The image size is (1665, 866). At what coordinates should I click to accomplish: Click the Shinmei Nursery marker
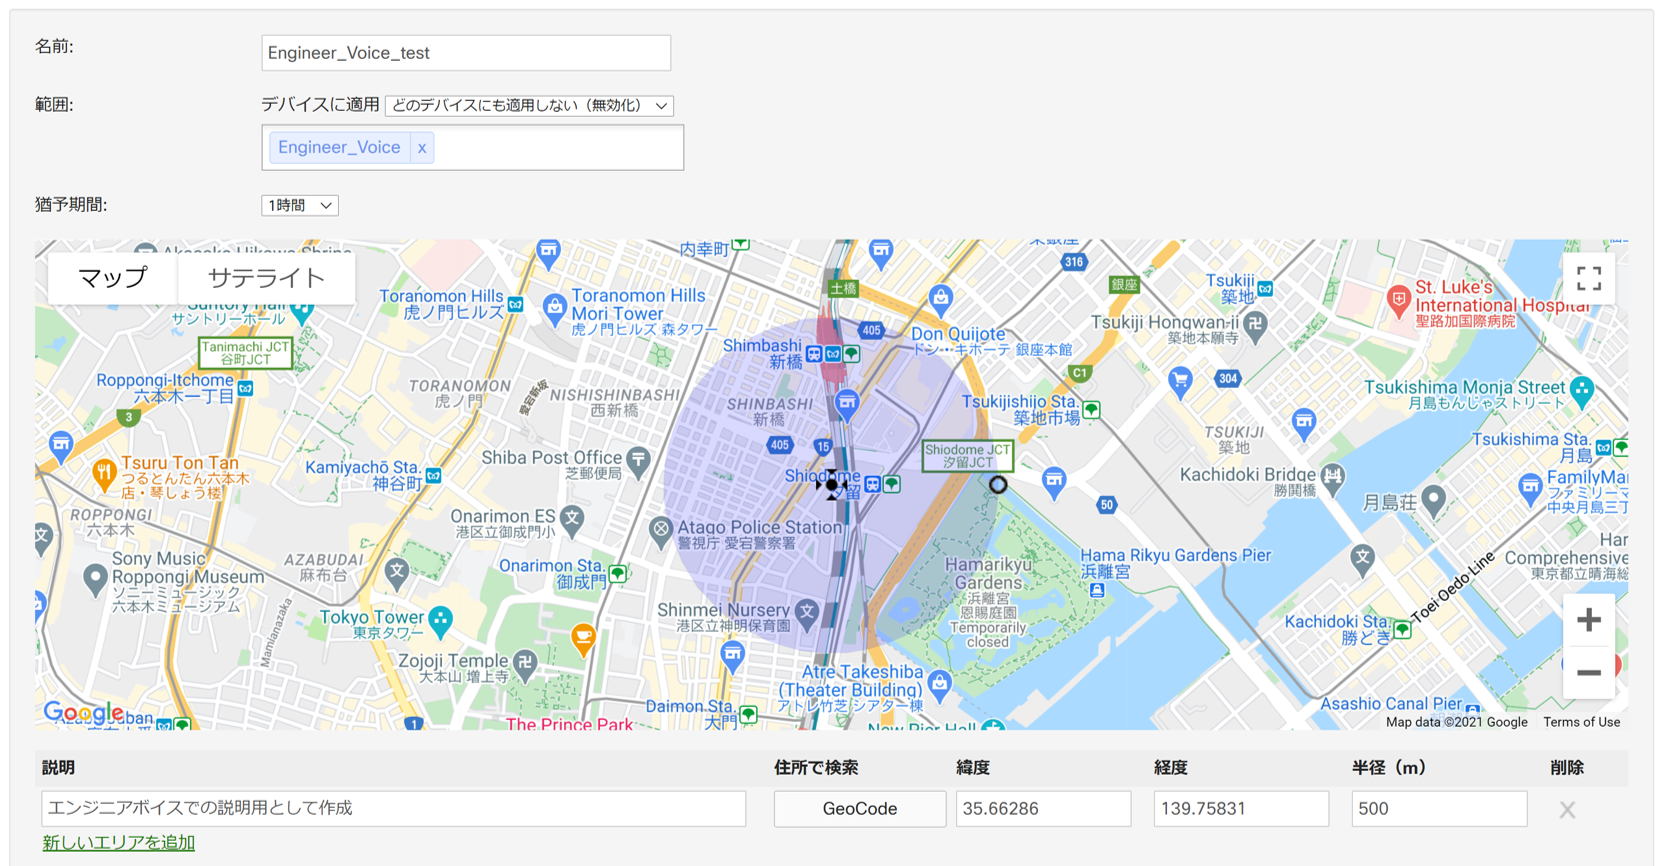[x=807, y=611]
